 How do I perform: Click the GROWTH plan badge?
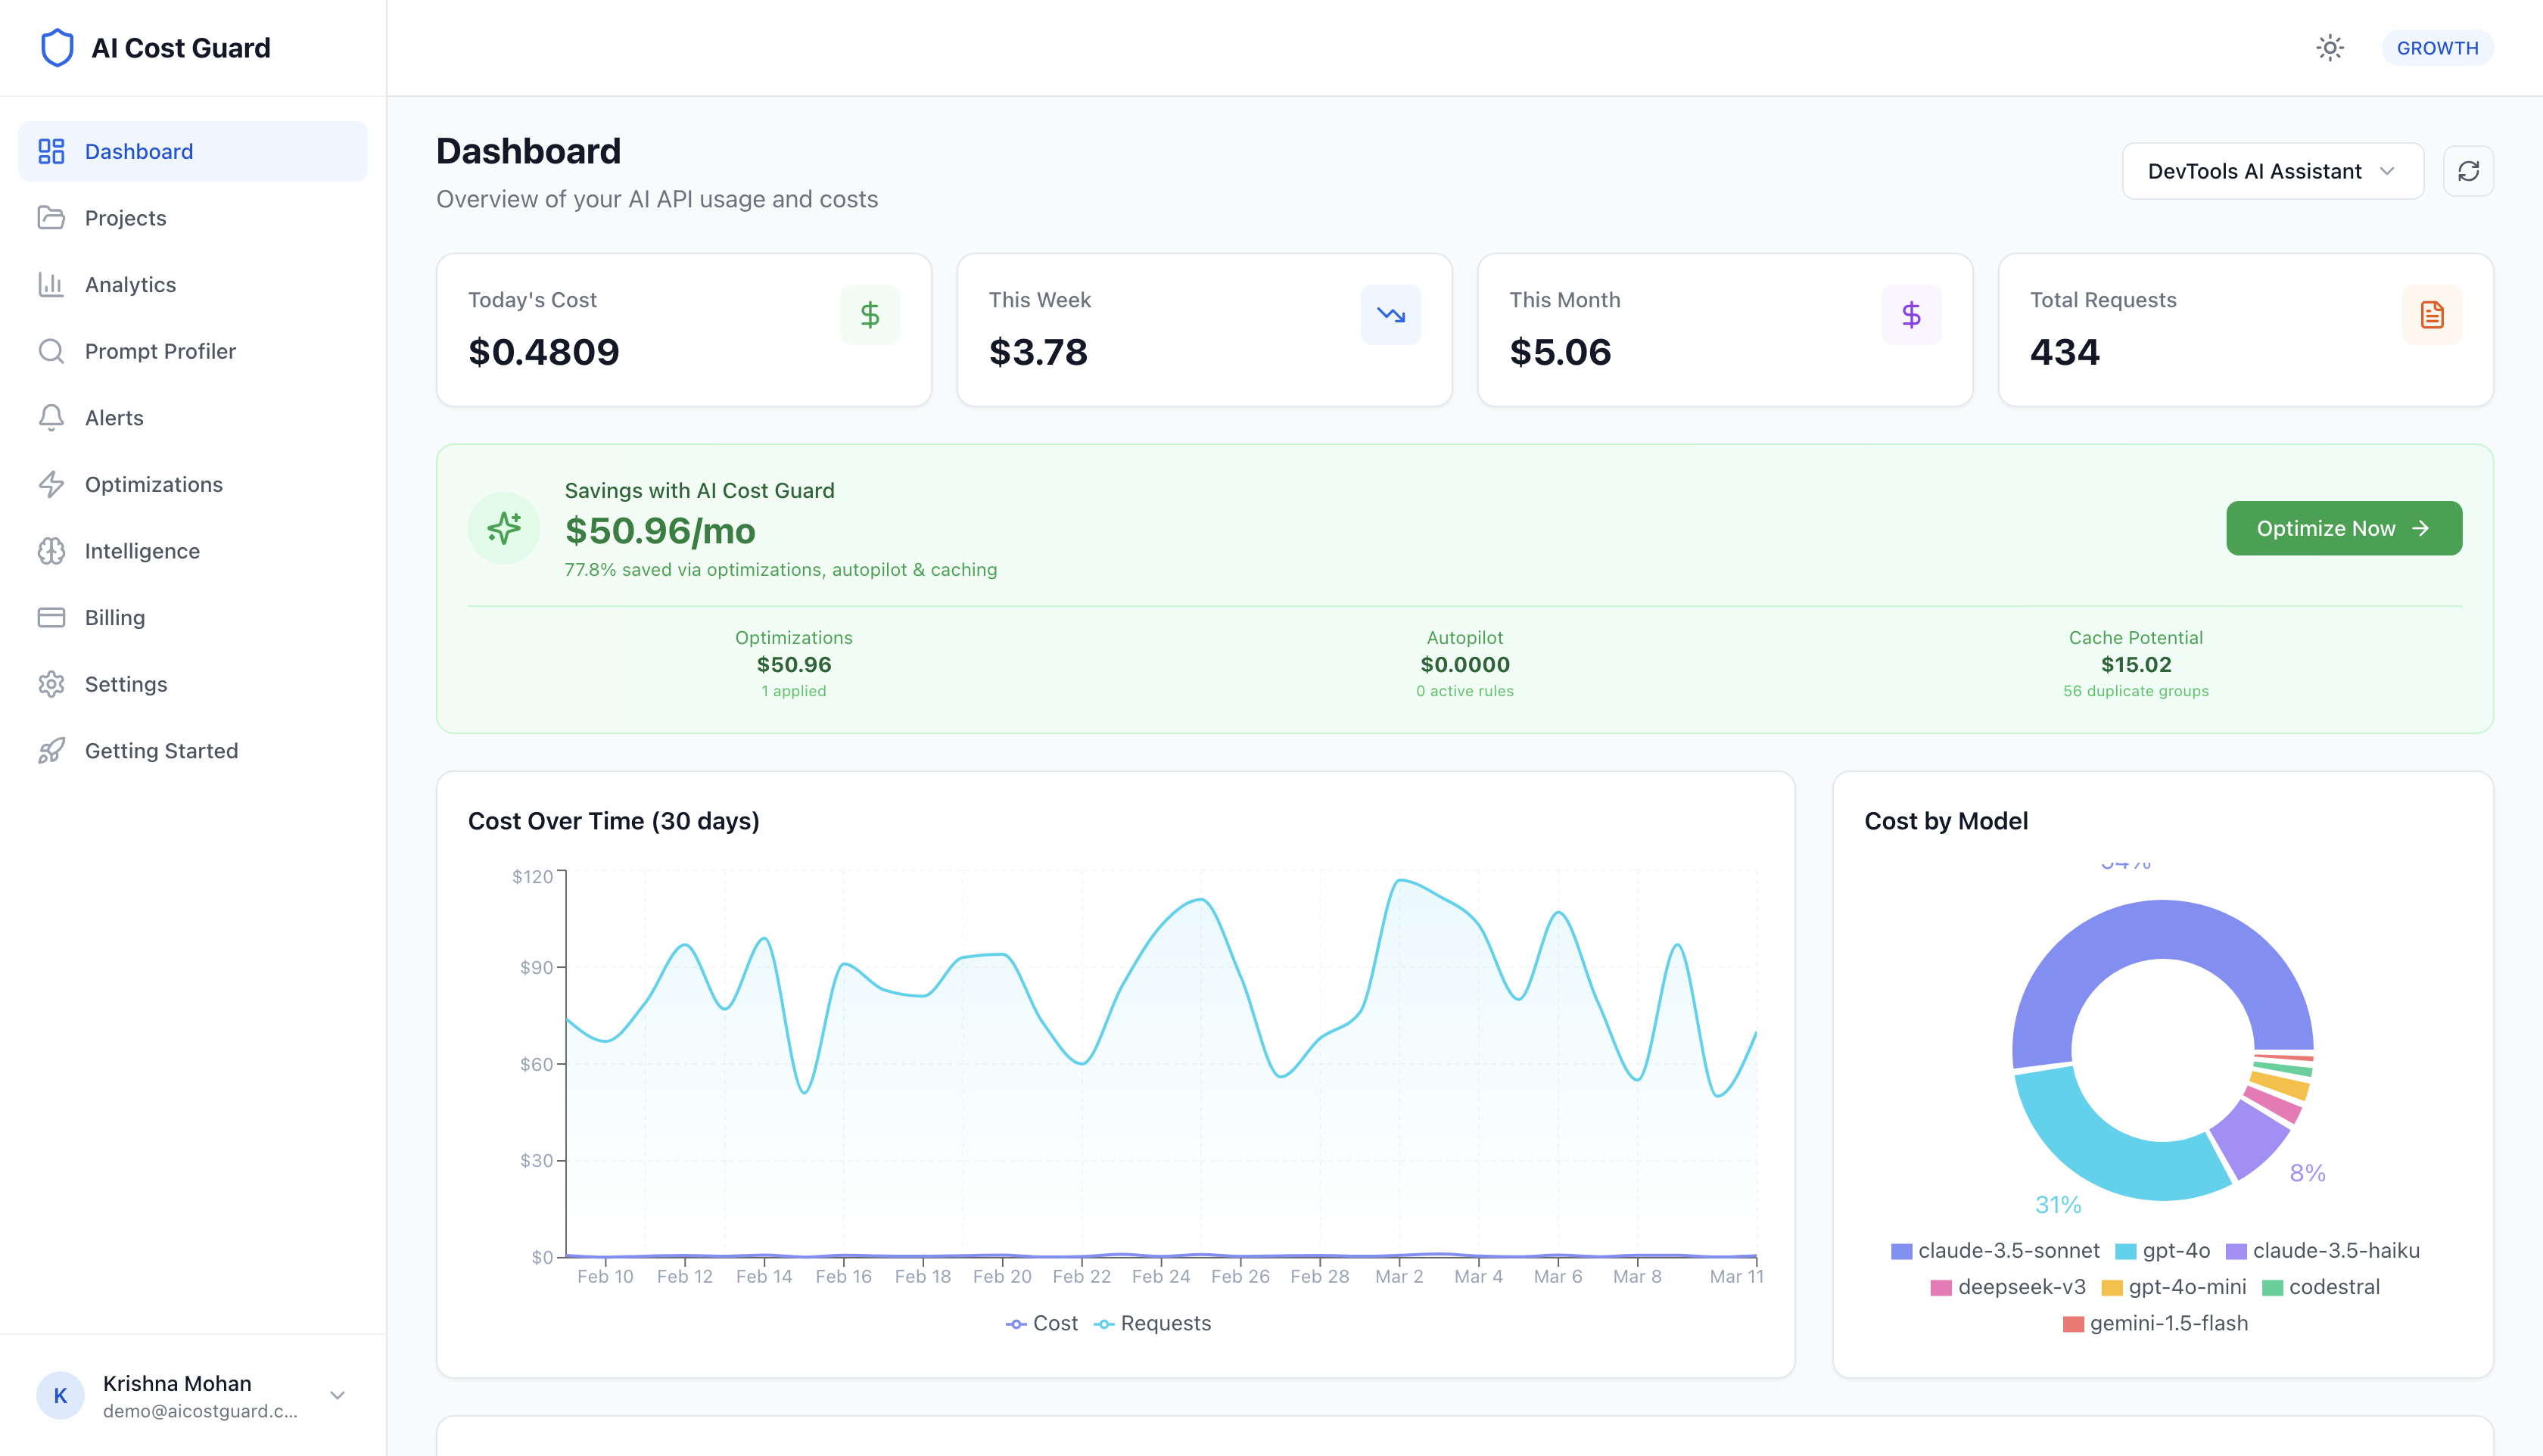click(2437, 47)
